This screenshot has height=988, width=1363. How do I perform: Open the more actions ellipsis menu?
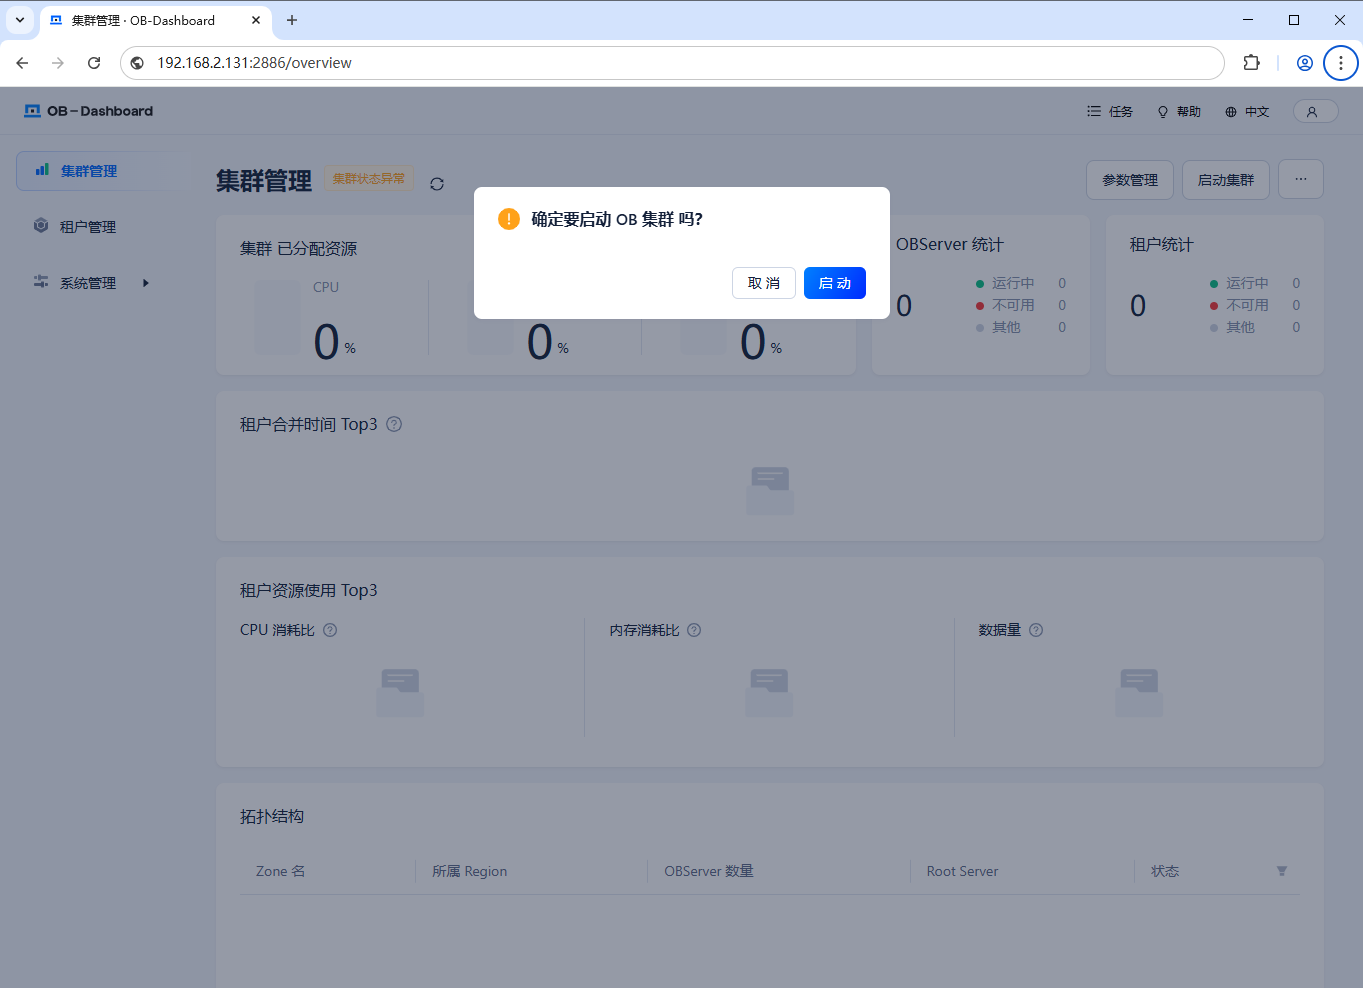pos(1300,179)
